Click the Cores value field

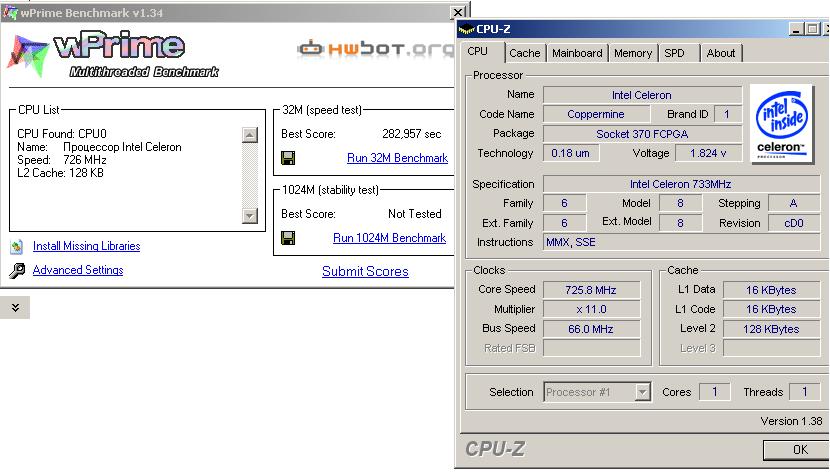click(715, 392)
